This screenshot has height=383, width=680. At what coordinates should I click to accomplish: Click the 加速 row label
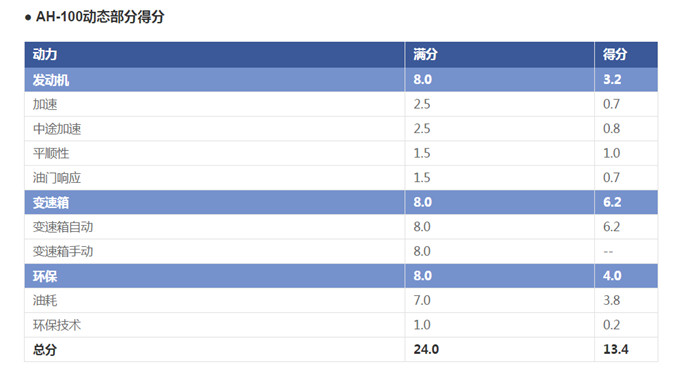point(45,104)
